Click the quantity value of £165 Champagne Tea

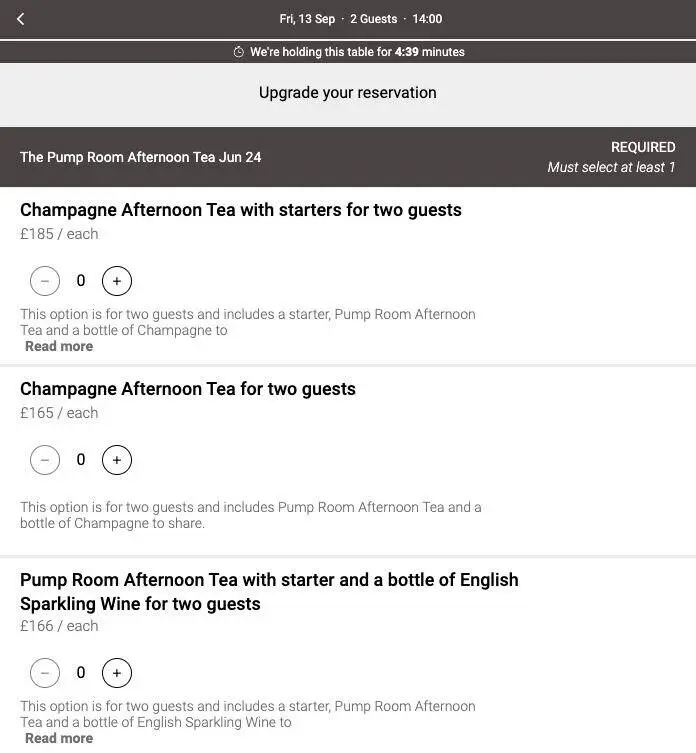81,460
